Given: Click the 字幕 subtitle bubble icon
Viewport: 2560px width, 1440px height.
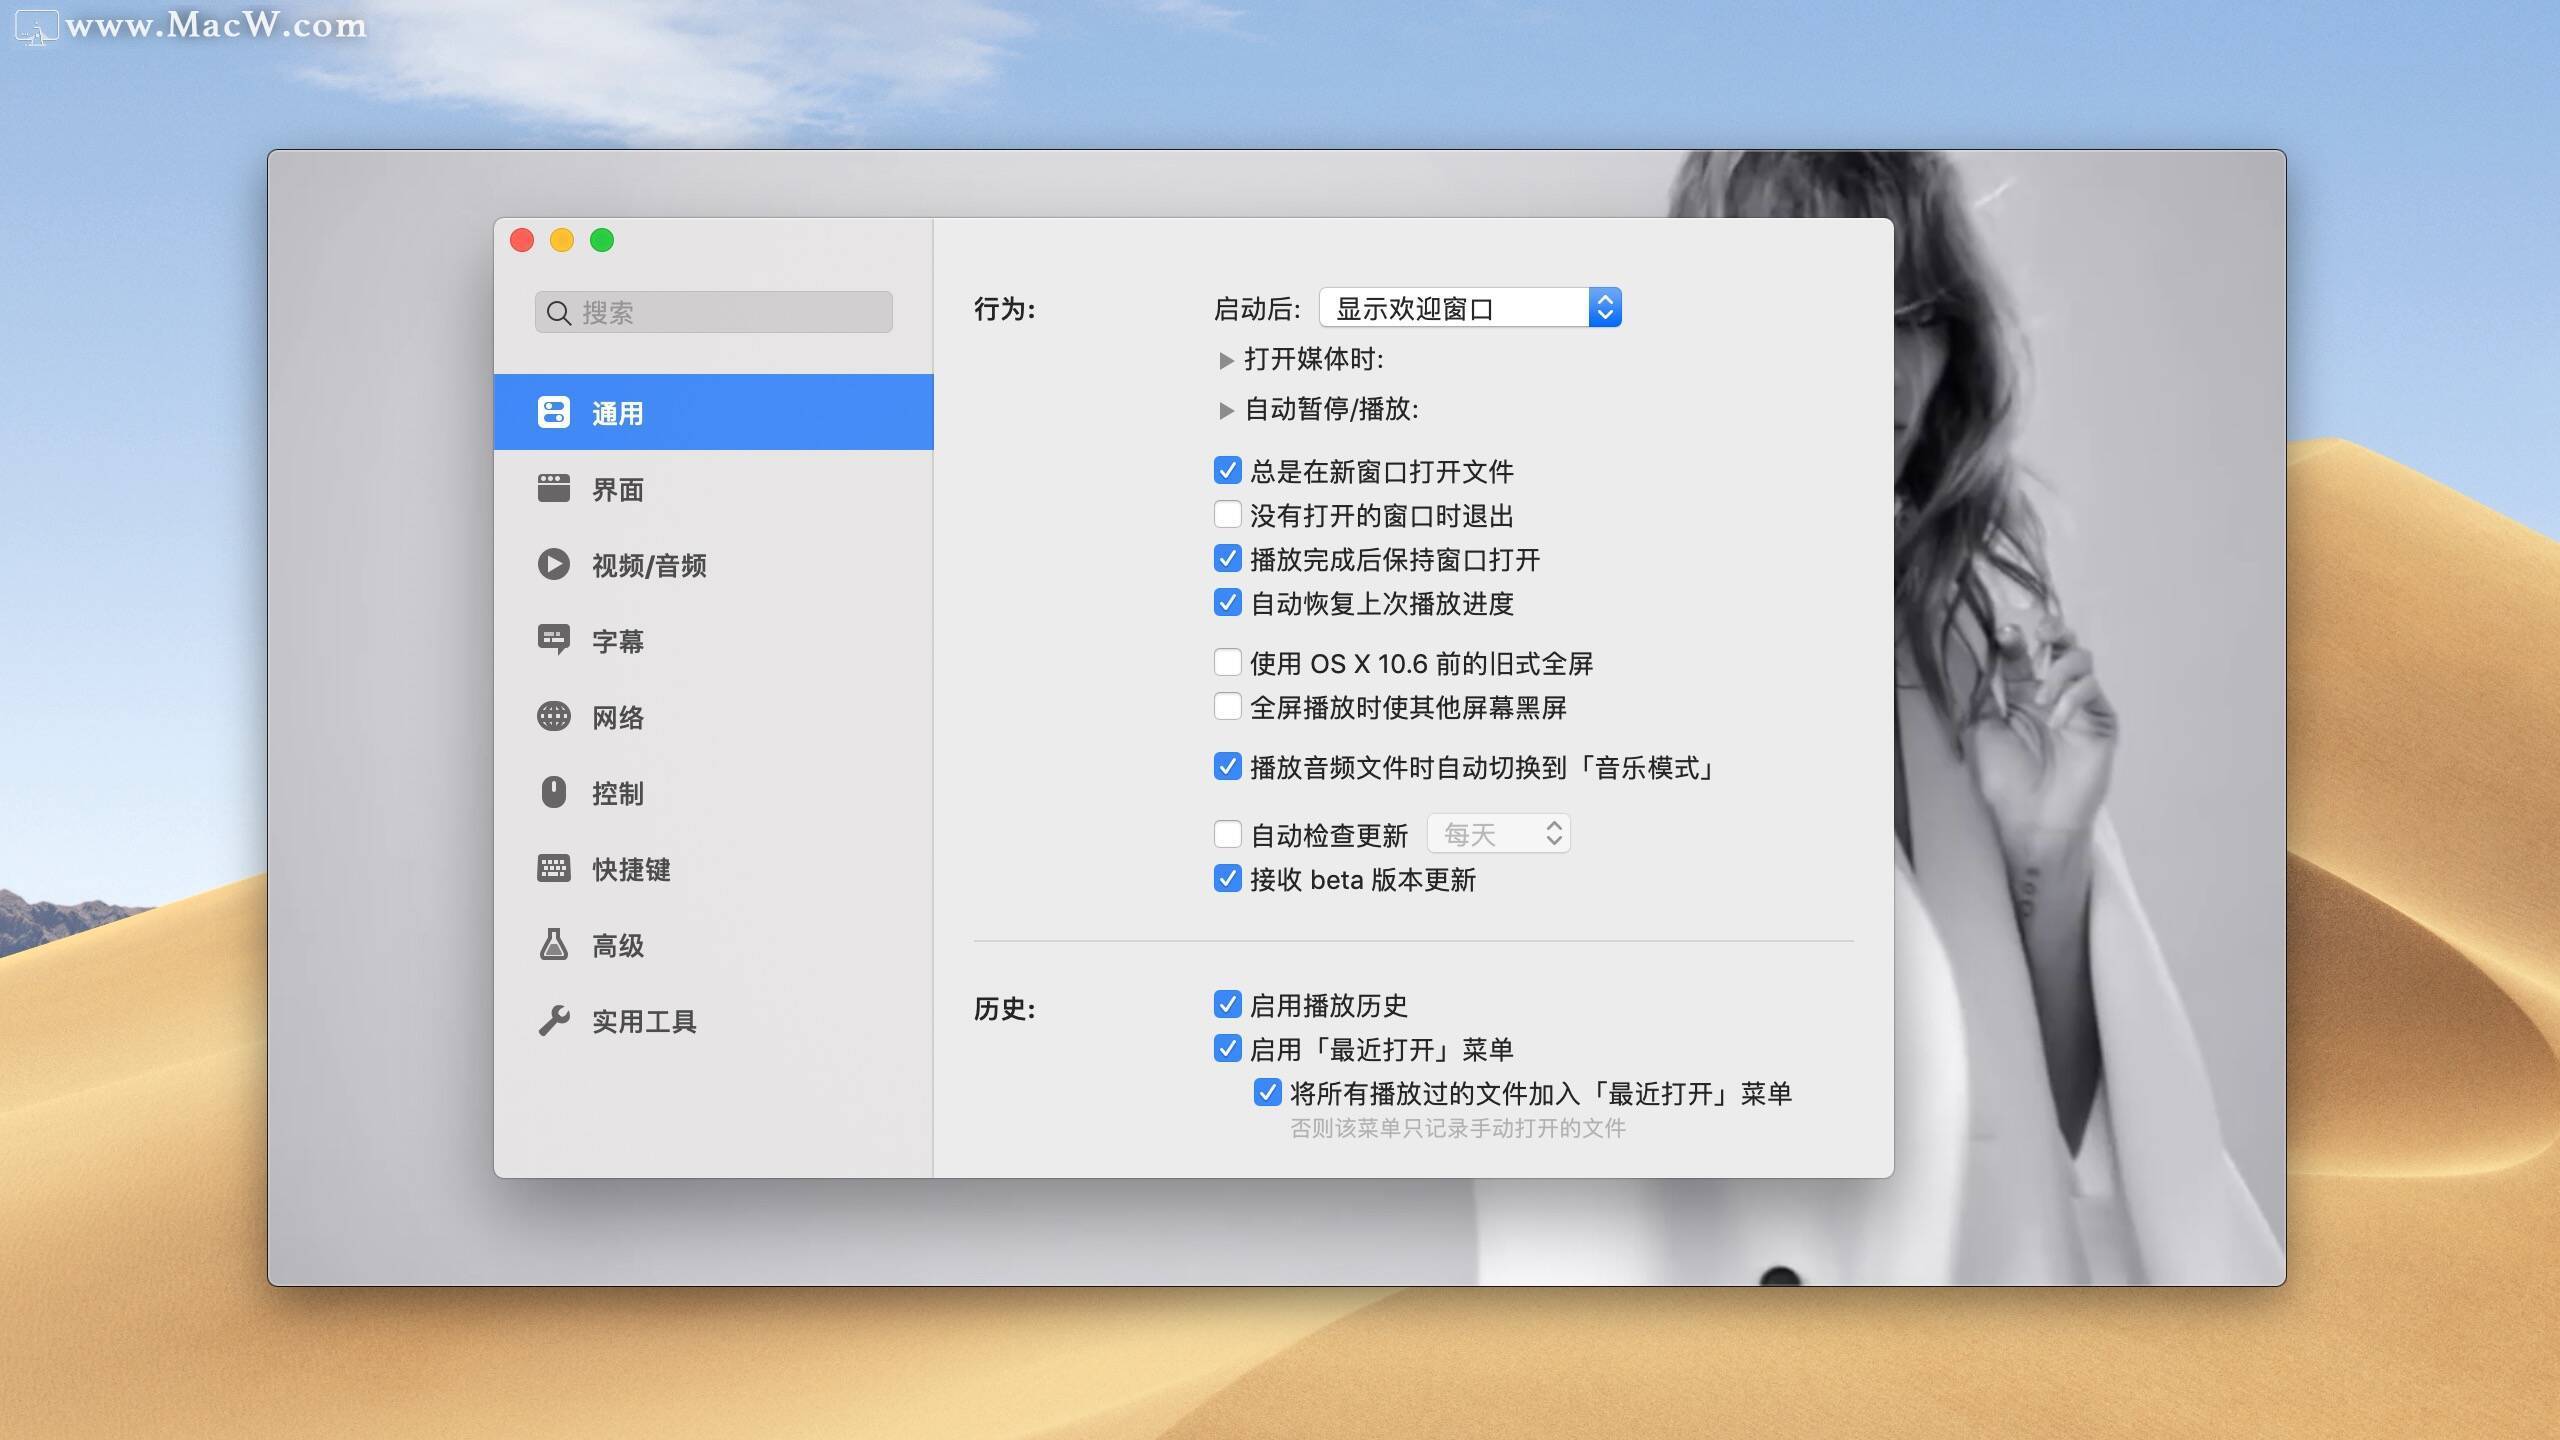Looking at the screenshot, I should [553, 640].
